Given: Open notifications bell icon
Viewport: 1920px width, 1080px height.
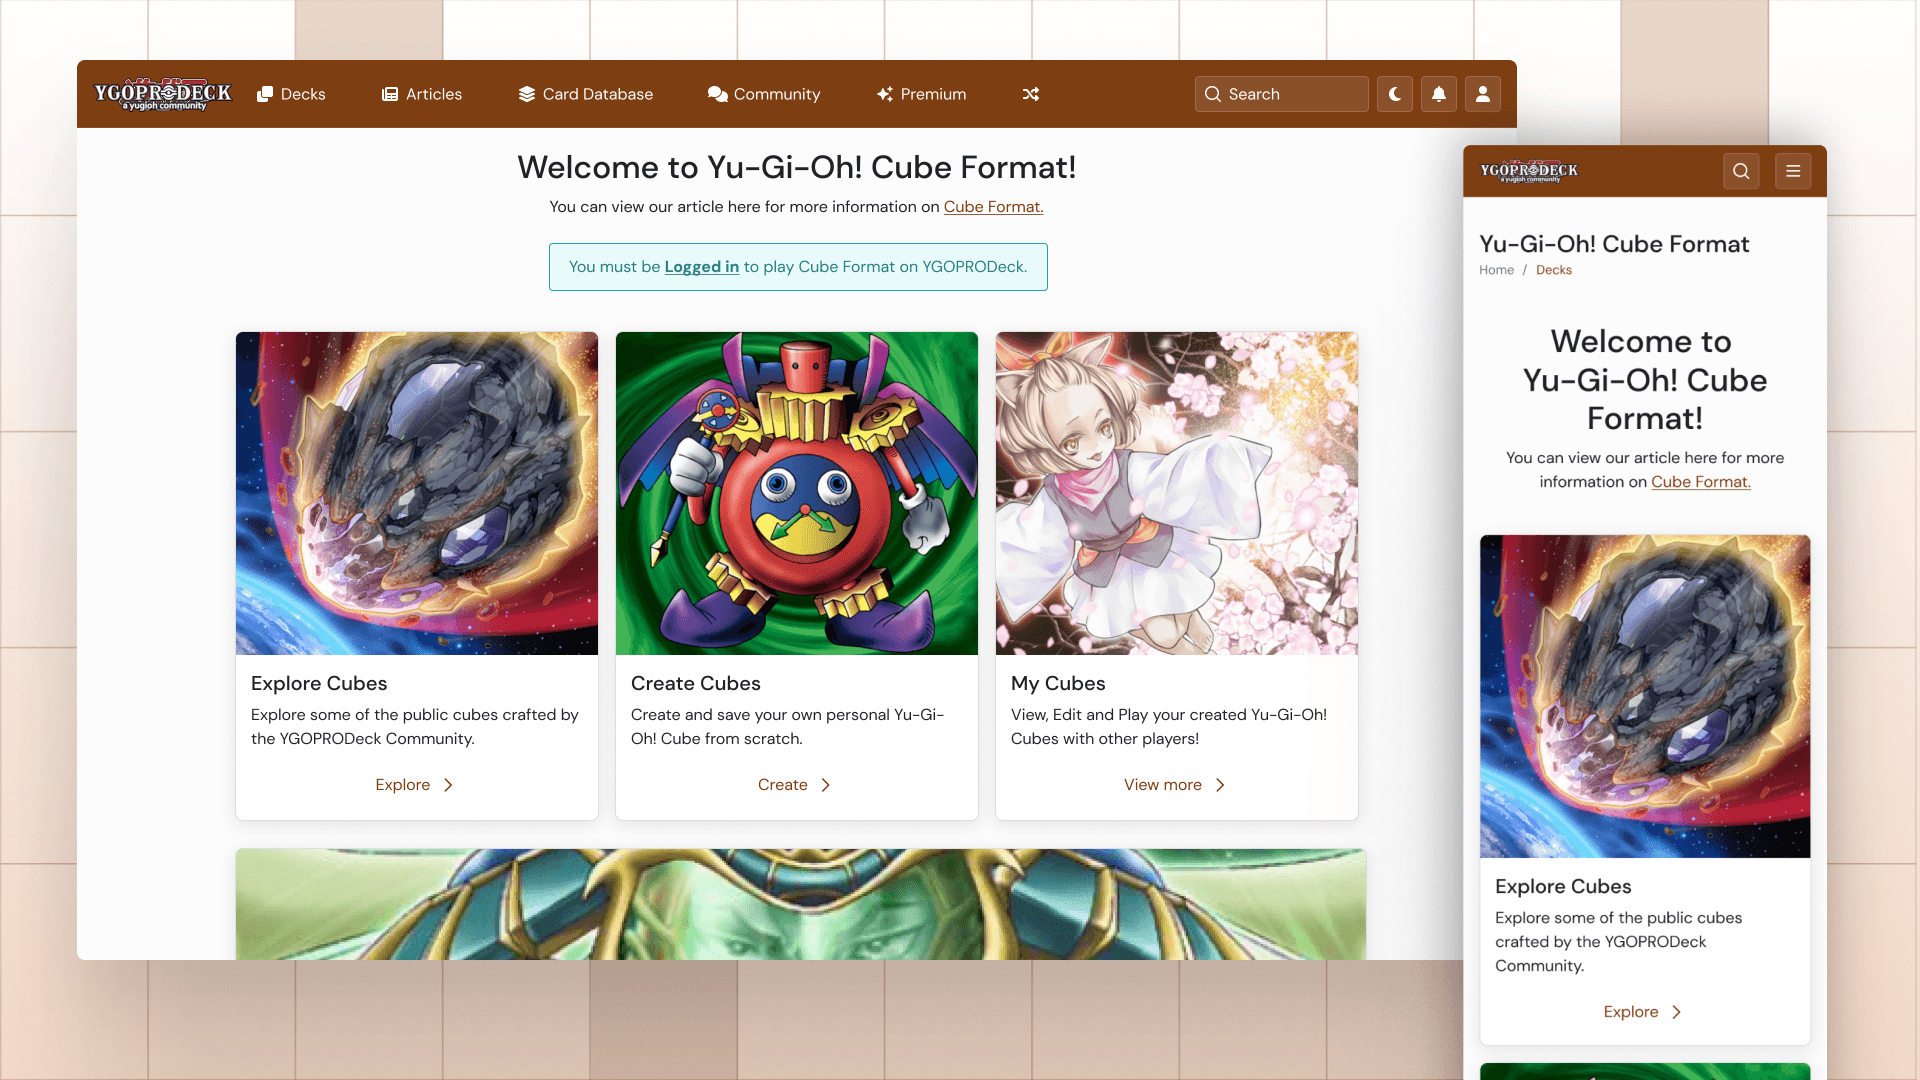Looking at the screenshot, I should [1438, 94].
